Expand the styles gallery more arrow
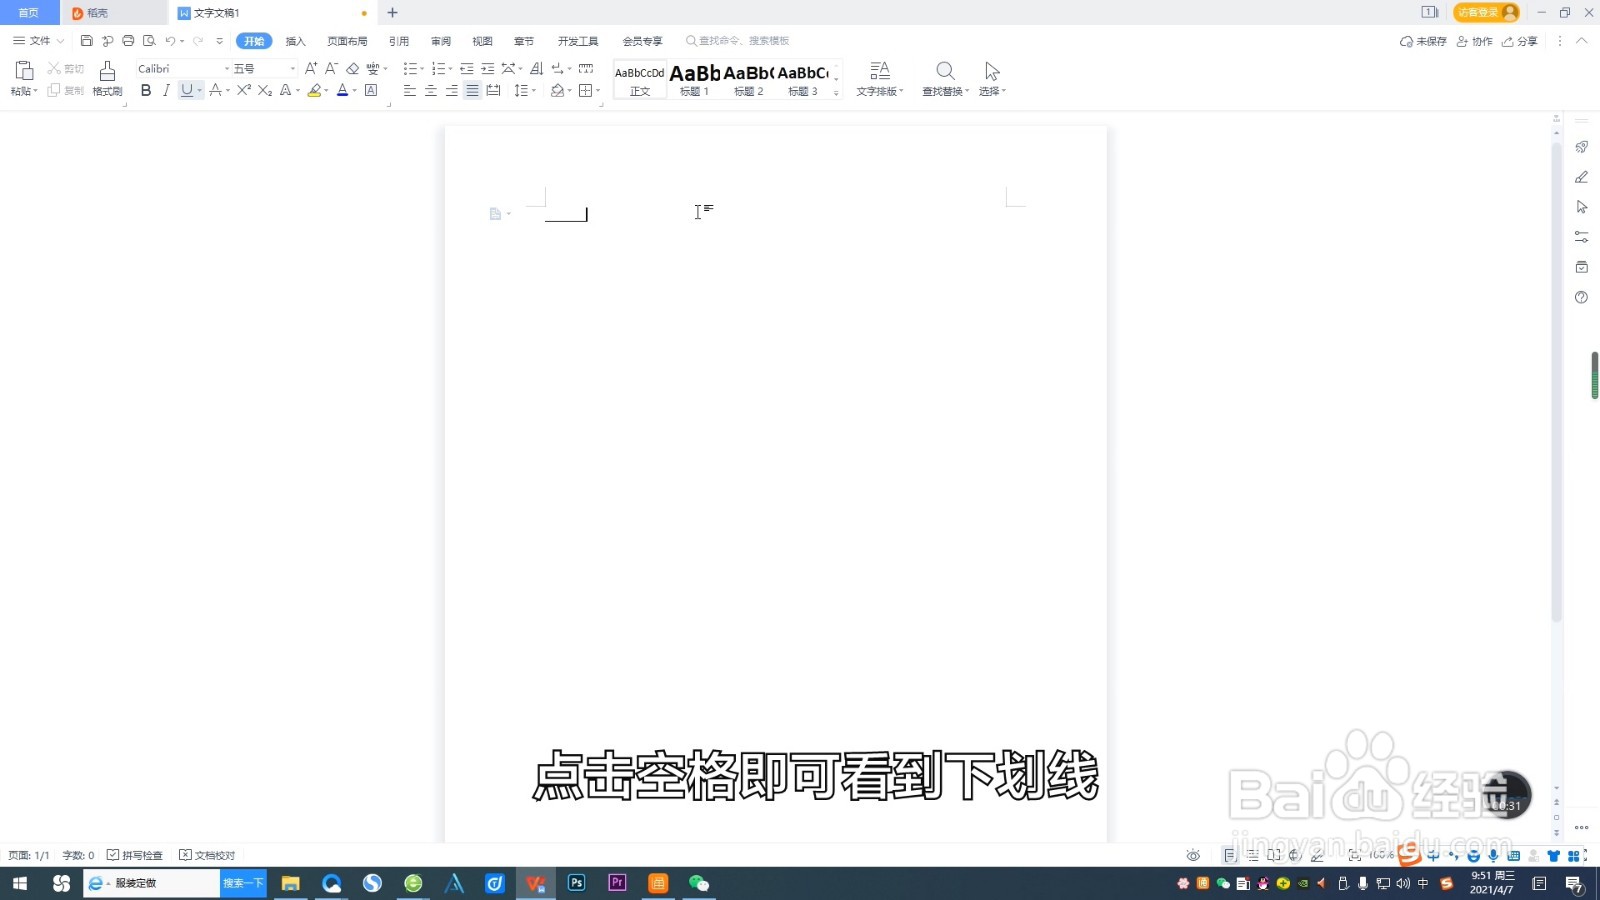 836,93
